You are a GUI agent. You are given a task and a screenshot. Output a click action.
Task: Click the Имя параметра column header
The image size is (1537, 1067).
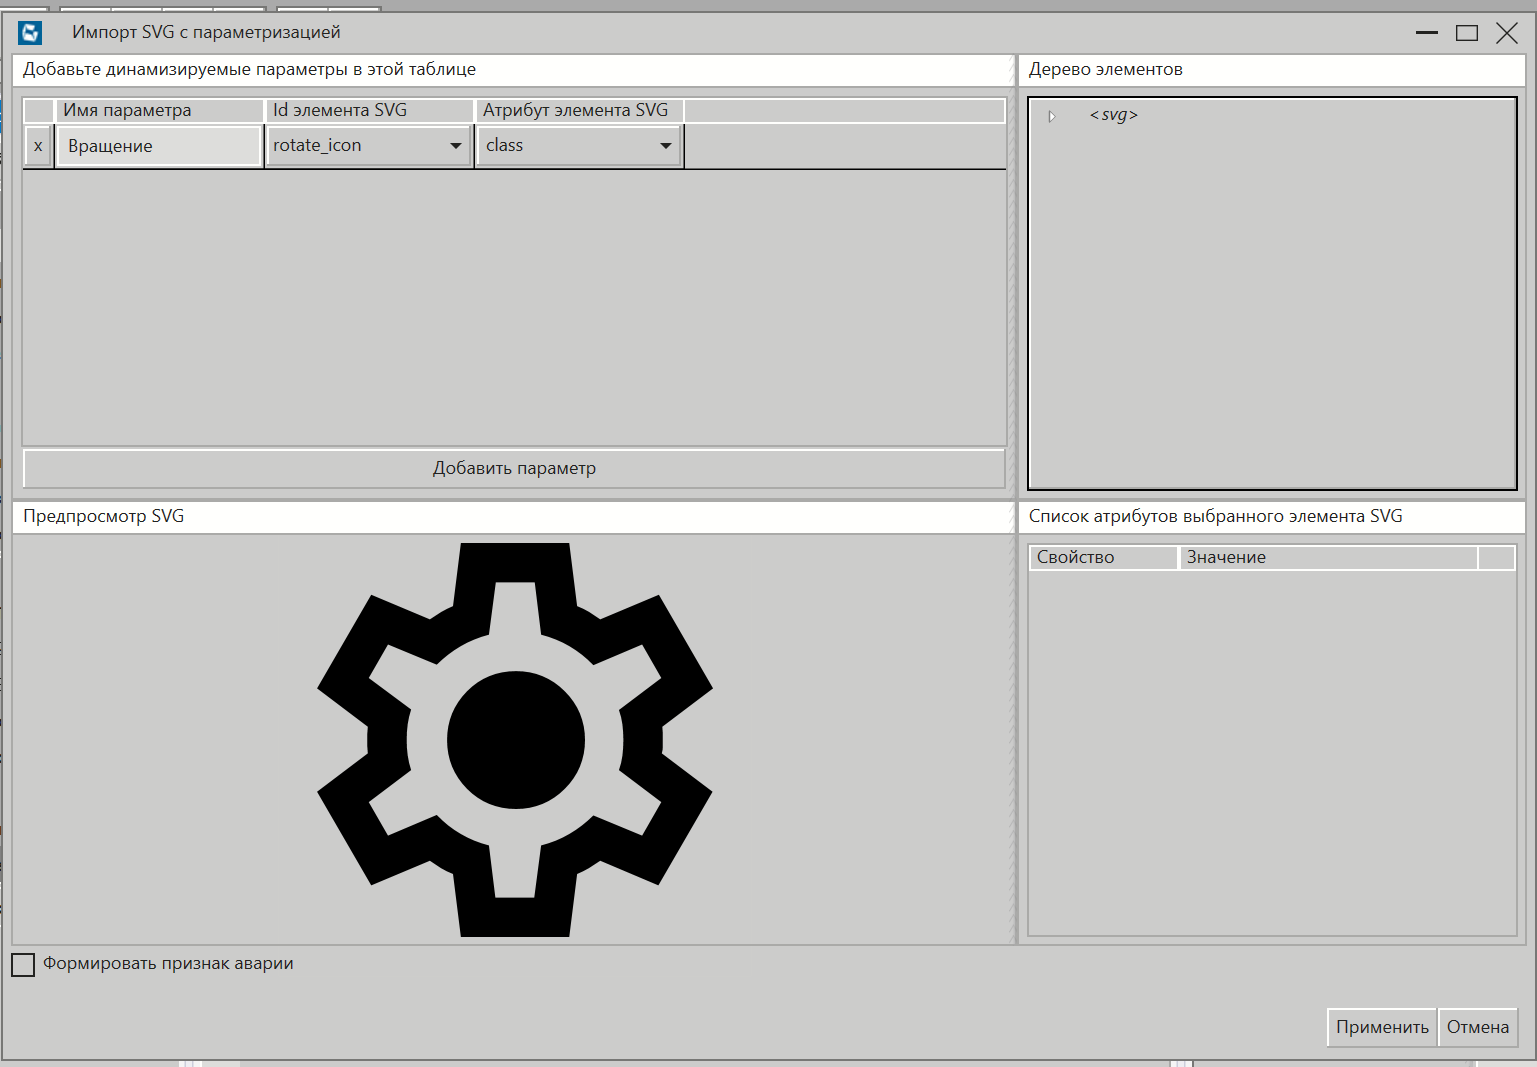click(x=159, y=110)
